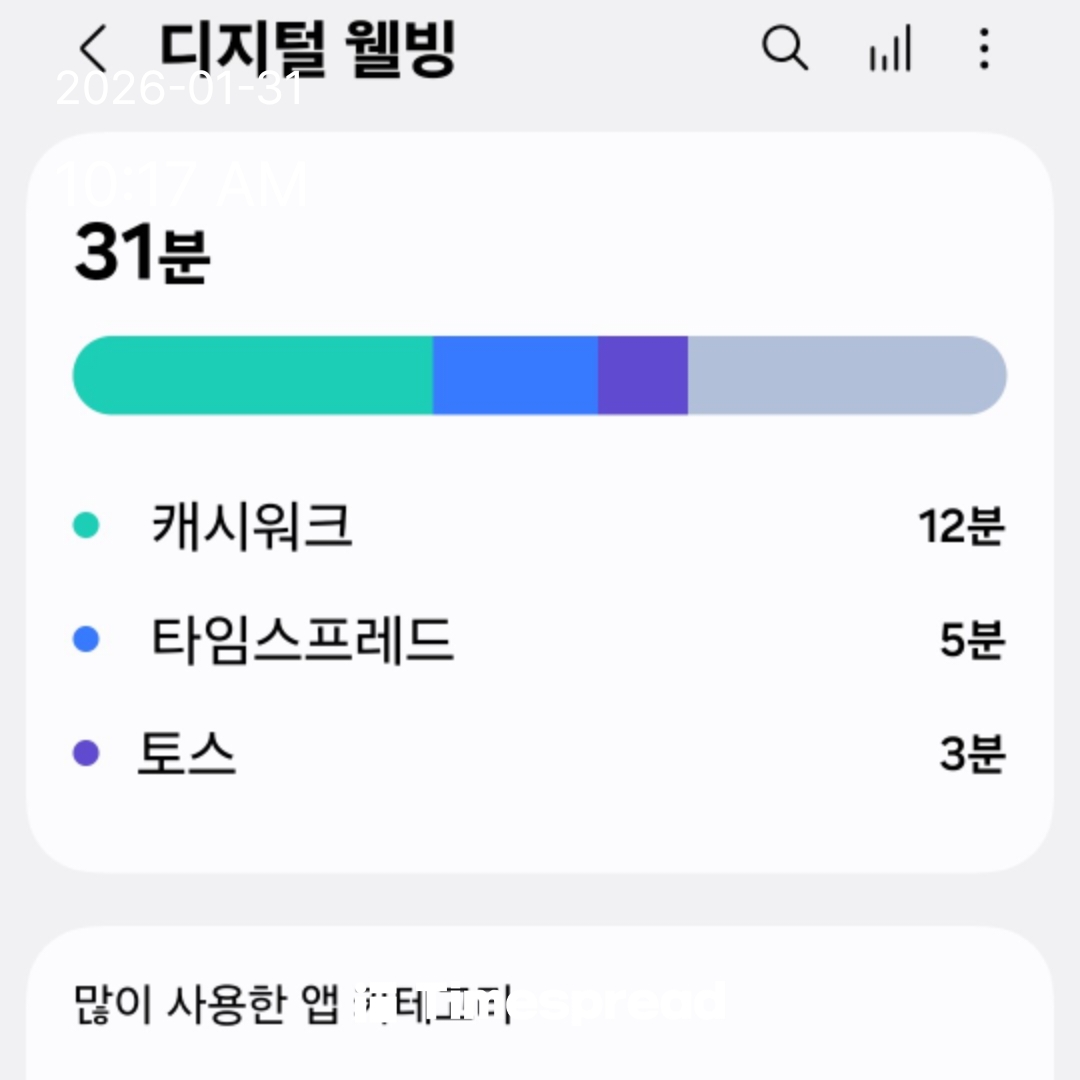Open the 타임스프레드 app usage entry
This screenshot has width=1080, height=1080.
pos(302,639)
